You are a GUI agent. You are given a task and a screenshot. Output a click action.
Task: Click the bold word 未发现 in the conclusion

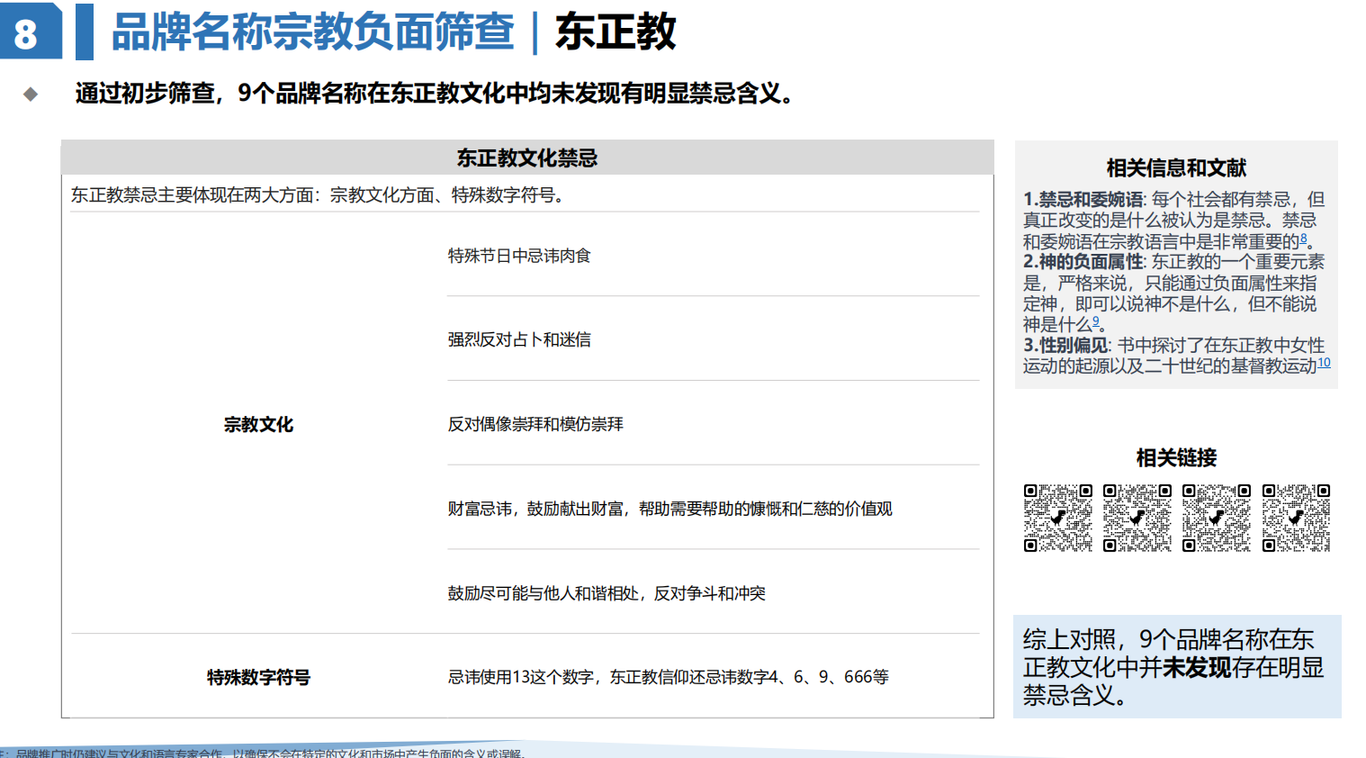tap(1197, 667)
